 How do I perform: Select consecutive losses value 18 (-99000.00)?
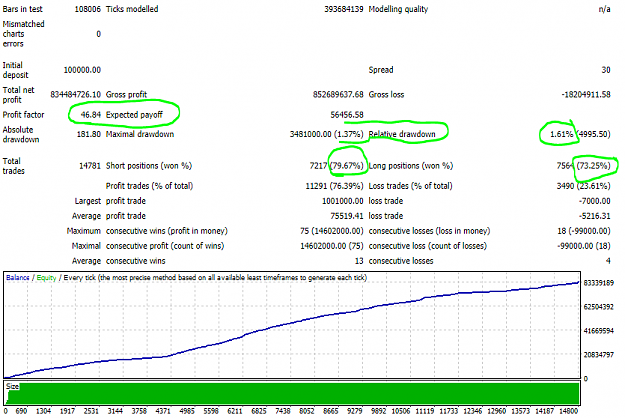coord(584,232)
